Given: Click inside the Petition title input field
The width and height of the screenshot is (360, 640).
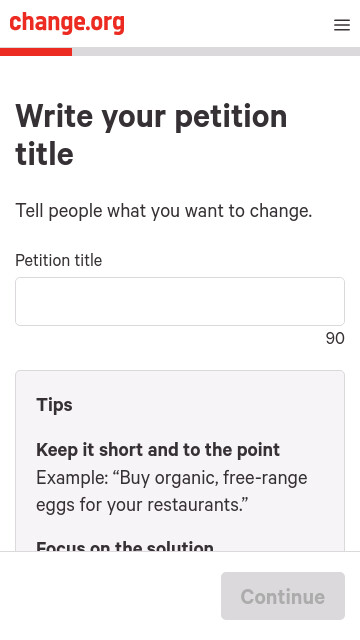Looking at the screenshot, I should [x=180, y=302].
